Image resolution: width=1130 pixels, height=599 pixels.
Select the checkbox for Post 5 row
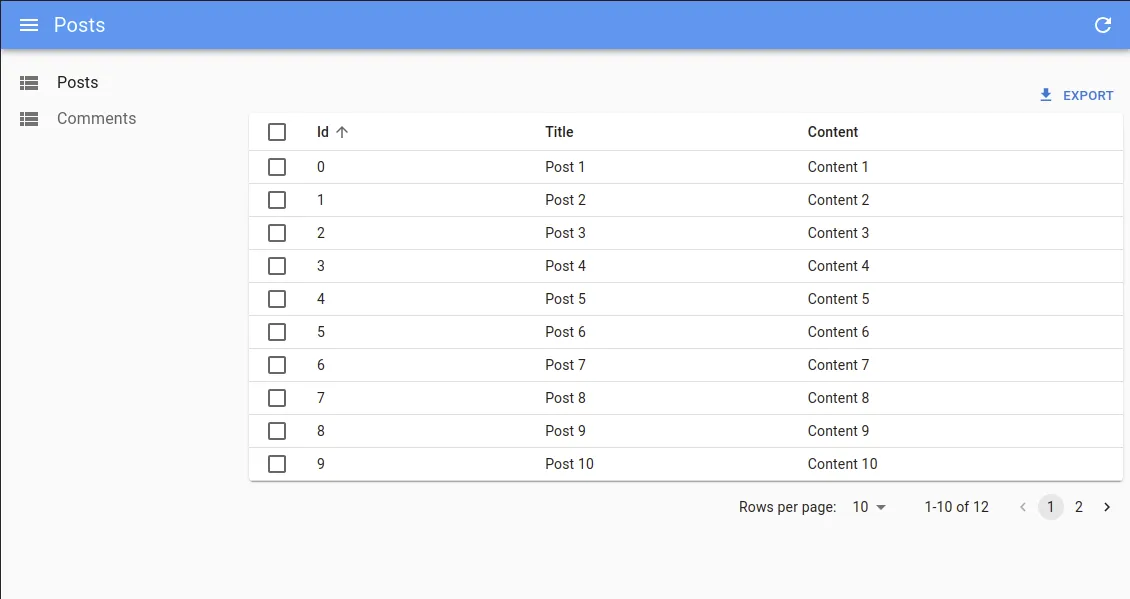(277, 299)
